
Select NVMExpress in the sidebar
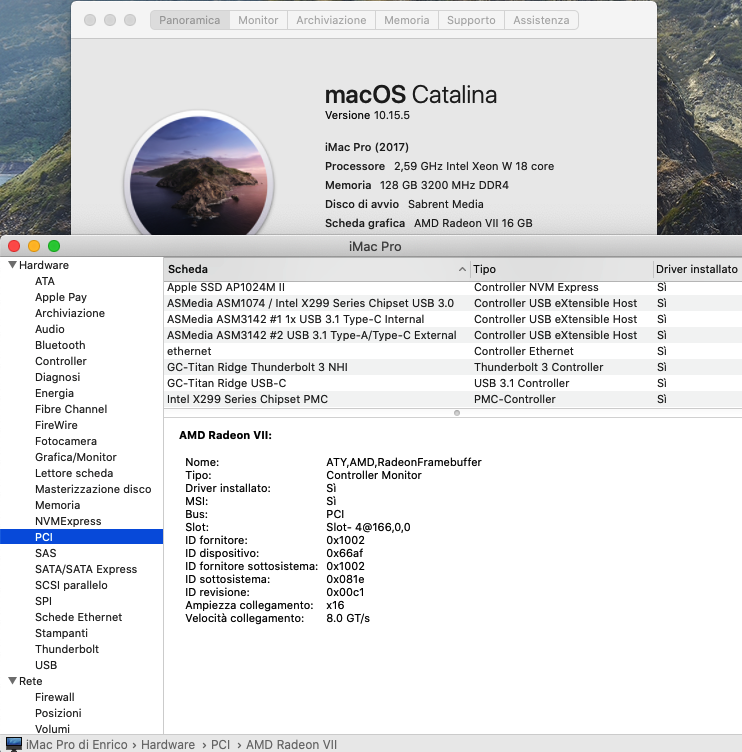pos(68,521)
